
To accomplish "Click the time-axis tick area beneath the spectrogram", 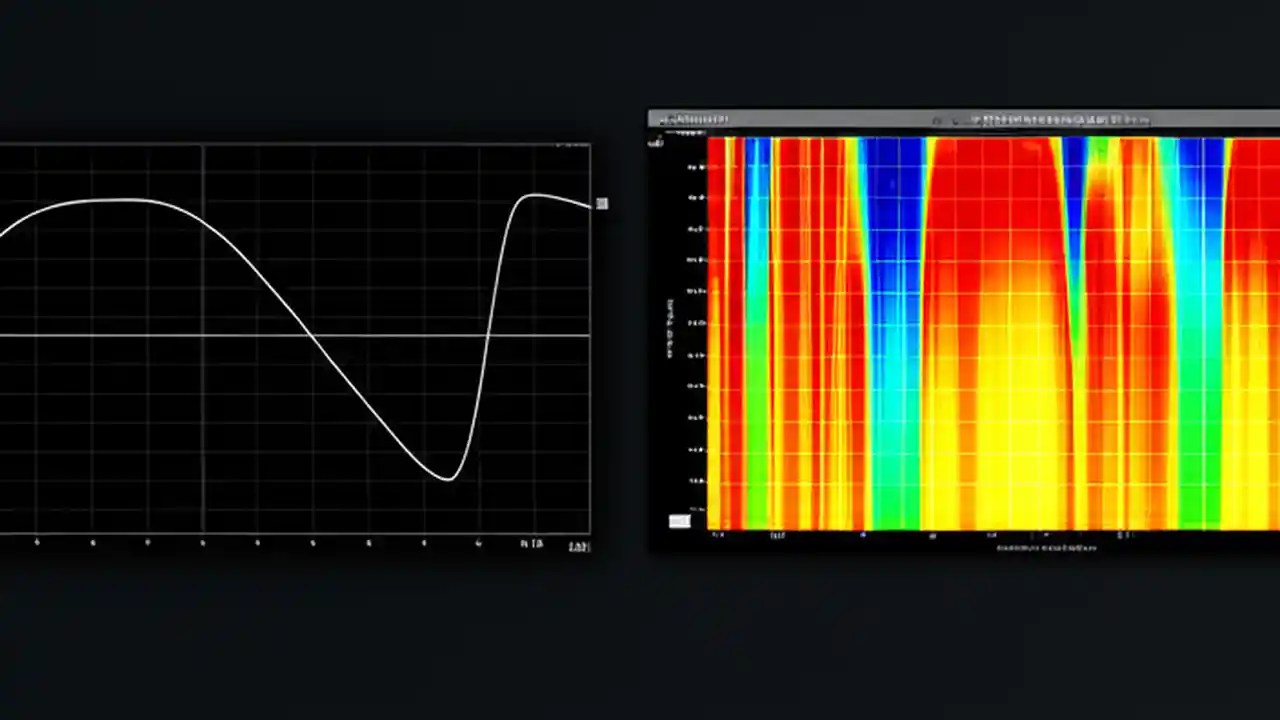I will click(x=980, y=535).
